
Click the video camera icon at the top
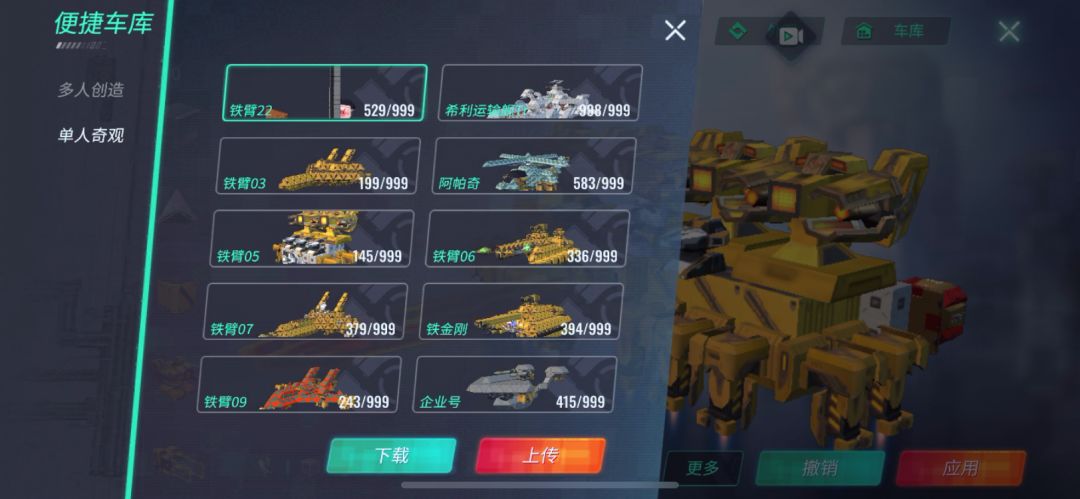789,35
